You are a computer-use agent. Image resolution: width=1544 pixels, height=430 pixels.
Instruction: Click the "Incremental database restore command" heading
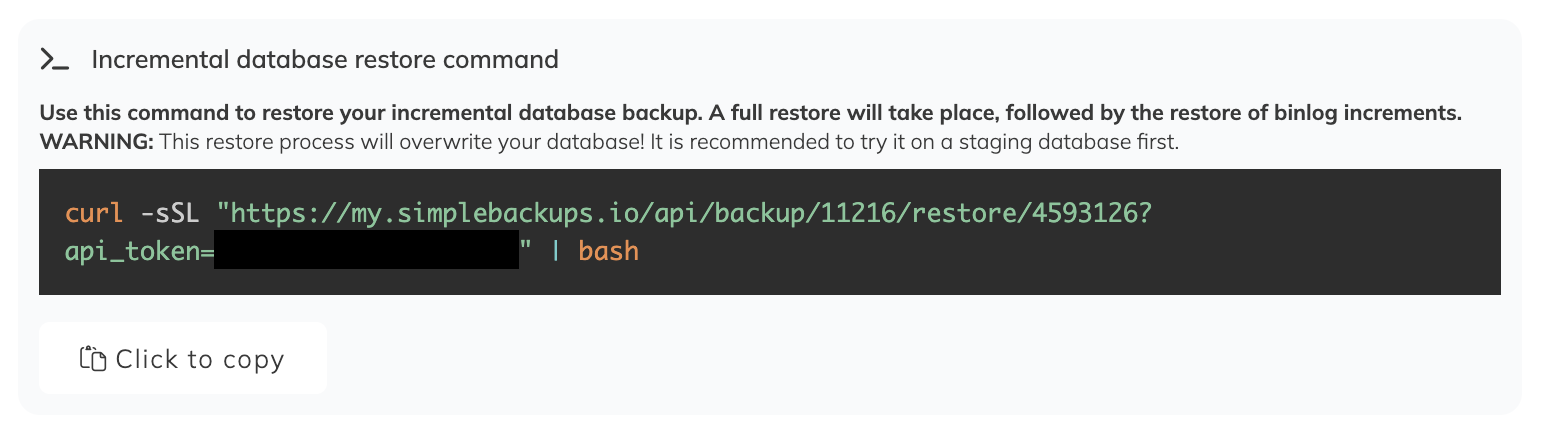pos(324,60)
